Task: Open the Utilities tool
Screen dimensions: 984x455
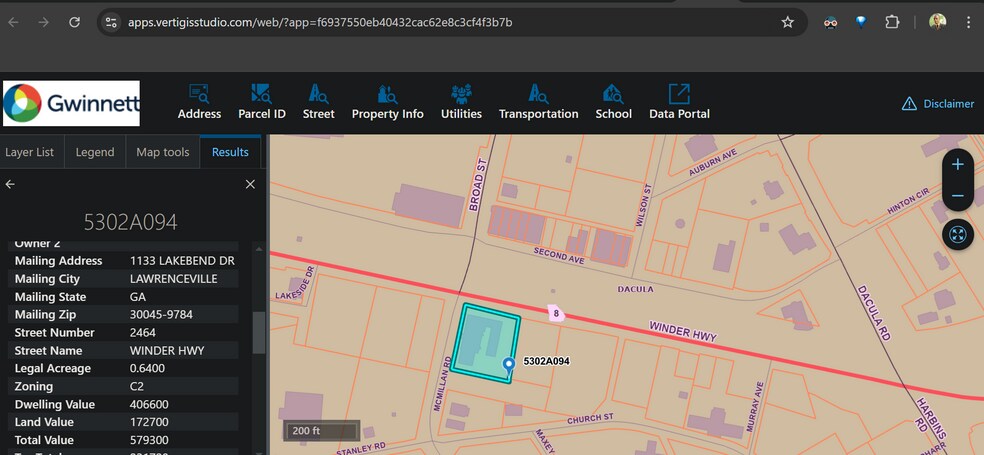Action: tap(461, 103)
